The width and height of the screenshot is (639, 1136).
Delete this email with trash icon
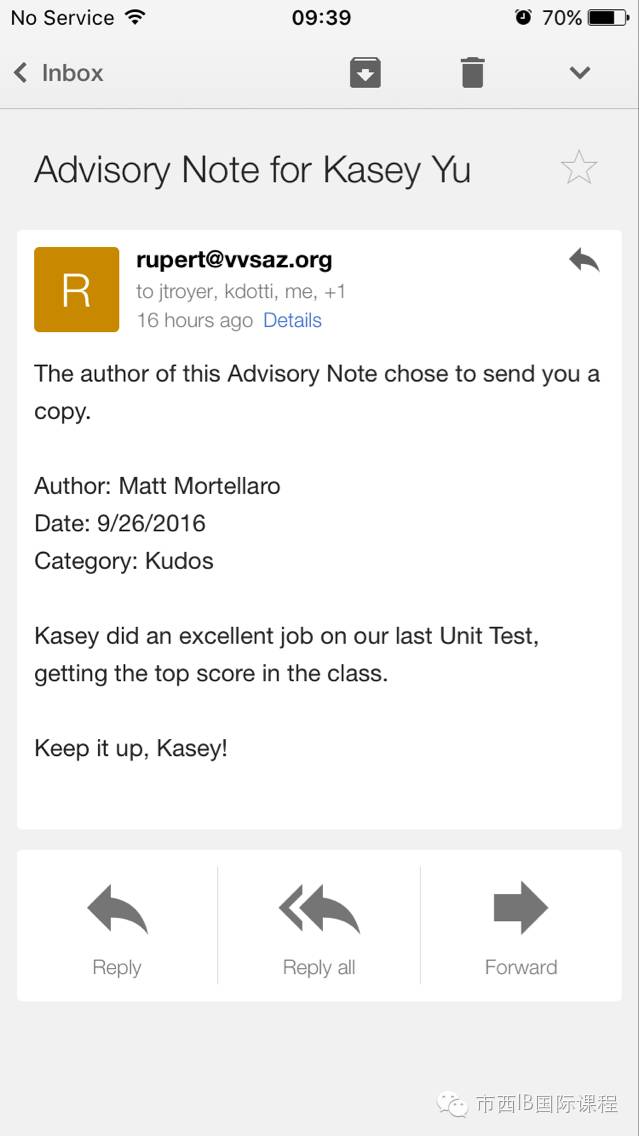[x=472, y=72]
